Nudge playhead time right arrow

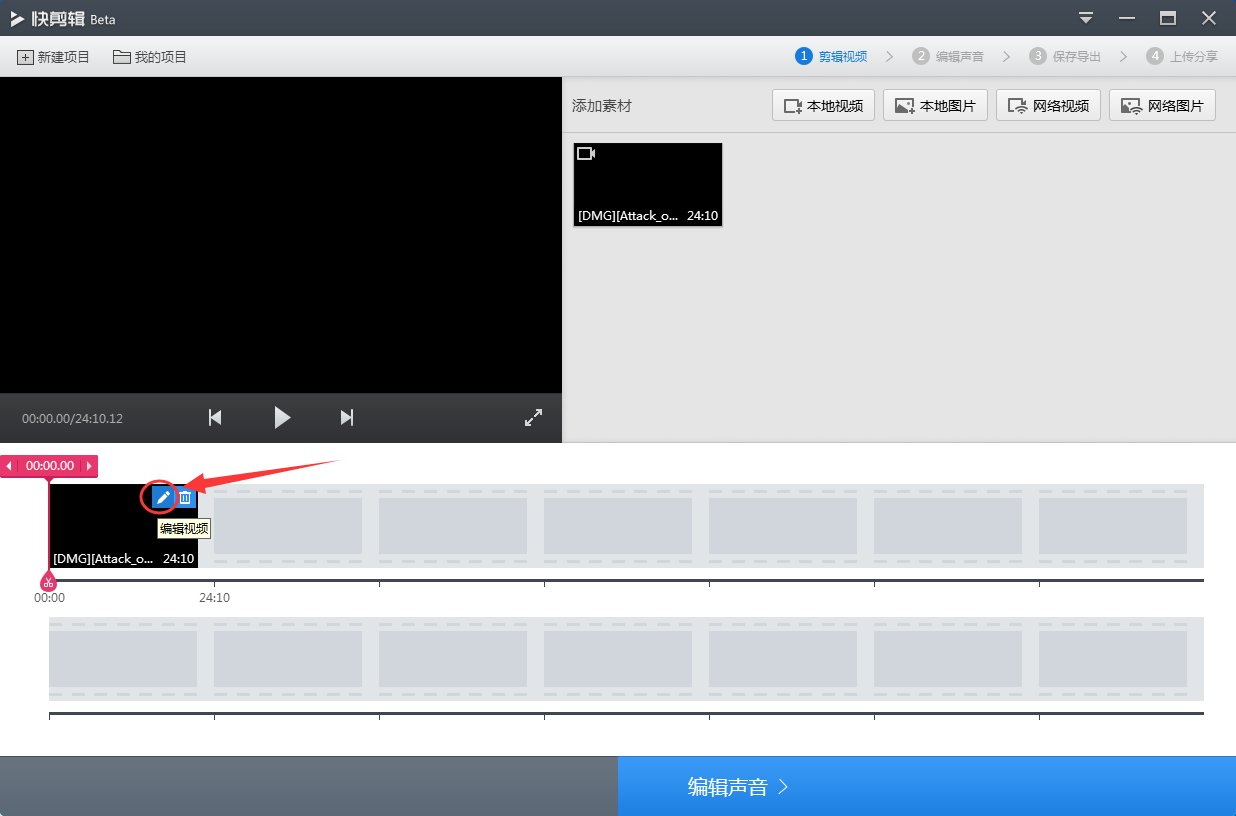point(89,466)
